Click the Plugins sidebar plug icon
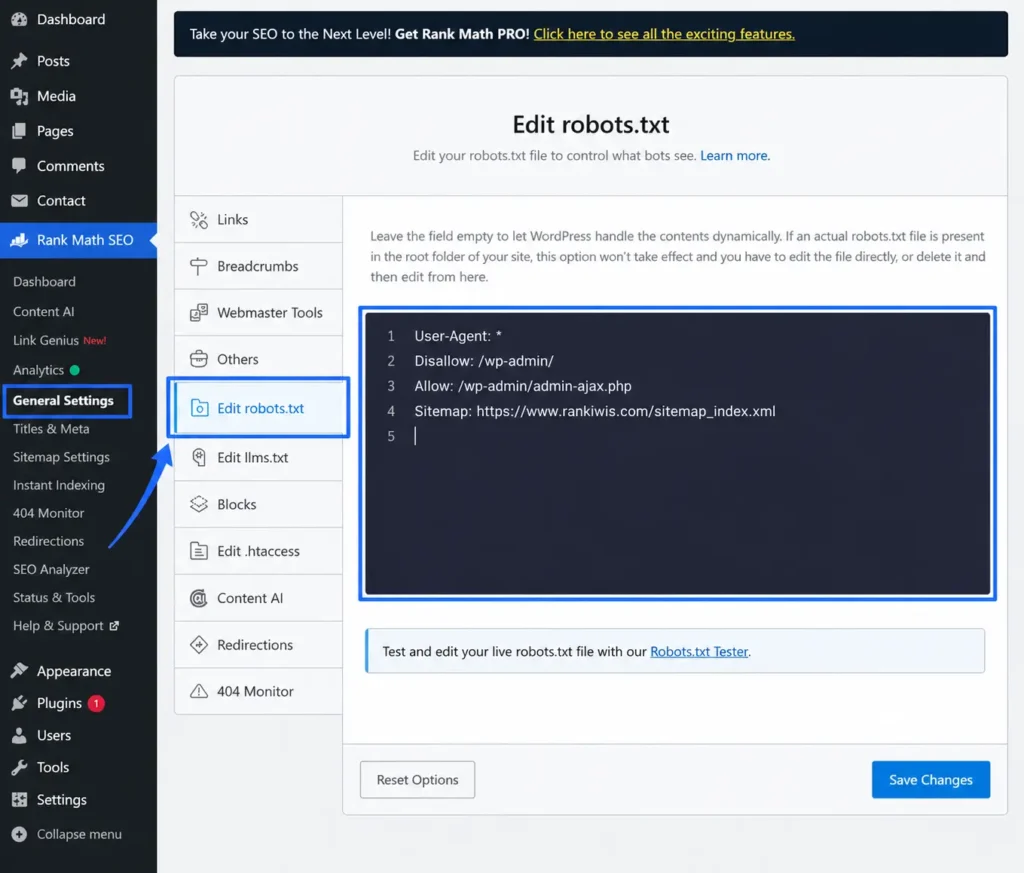Image resolution: width=1024 pixels, height=873 pixels. pos(20,703)
